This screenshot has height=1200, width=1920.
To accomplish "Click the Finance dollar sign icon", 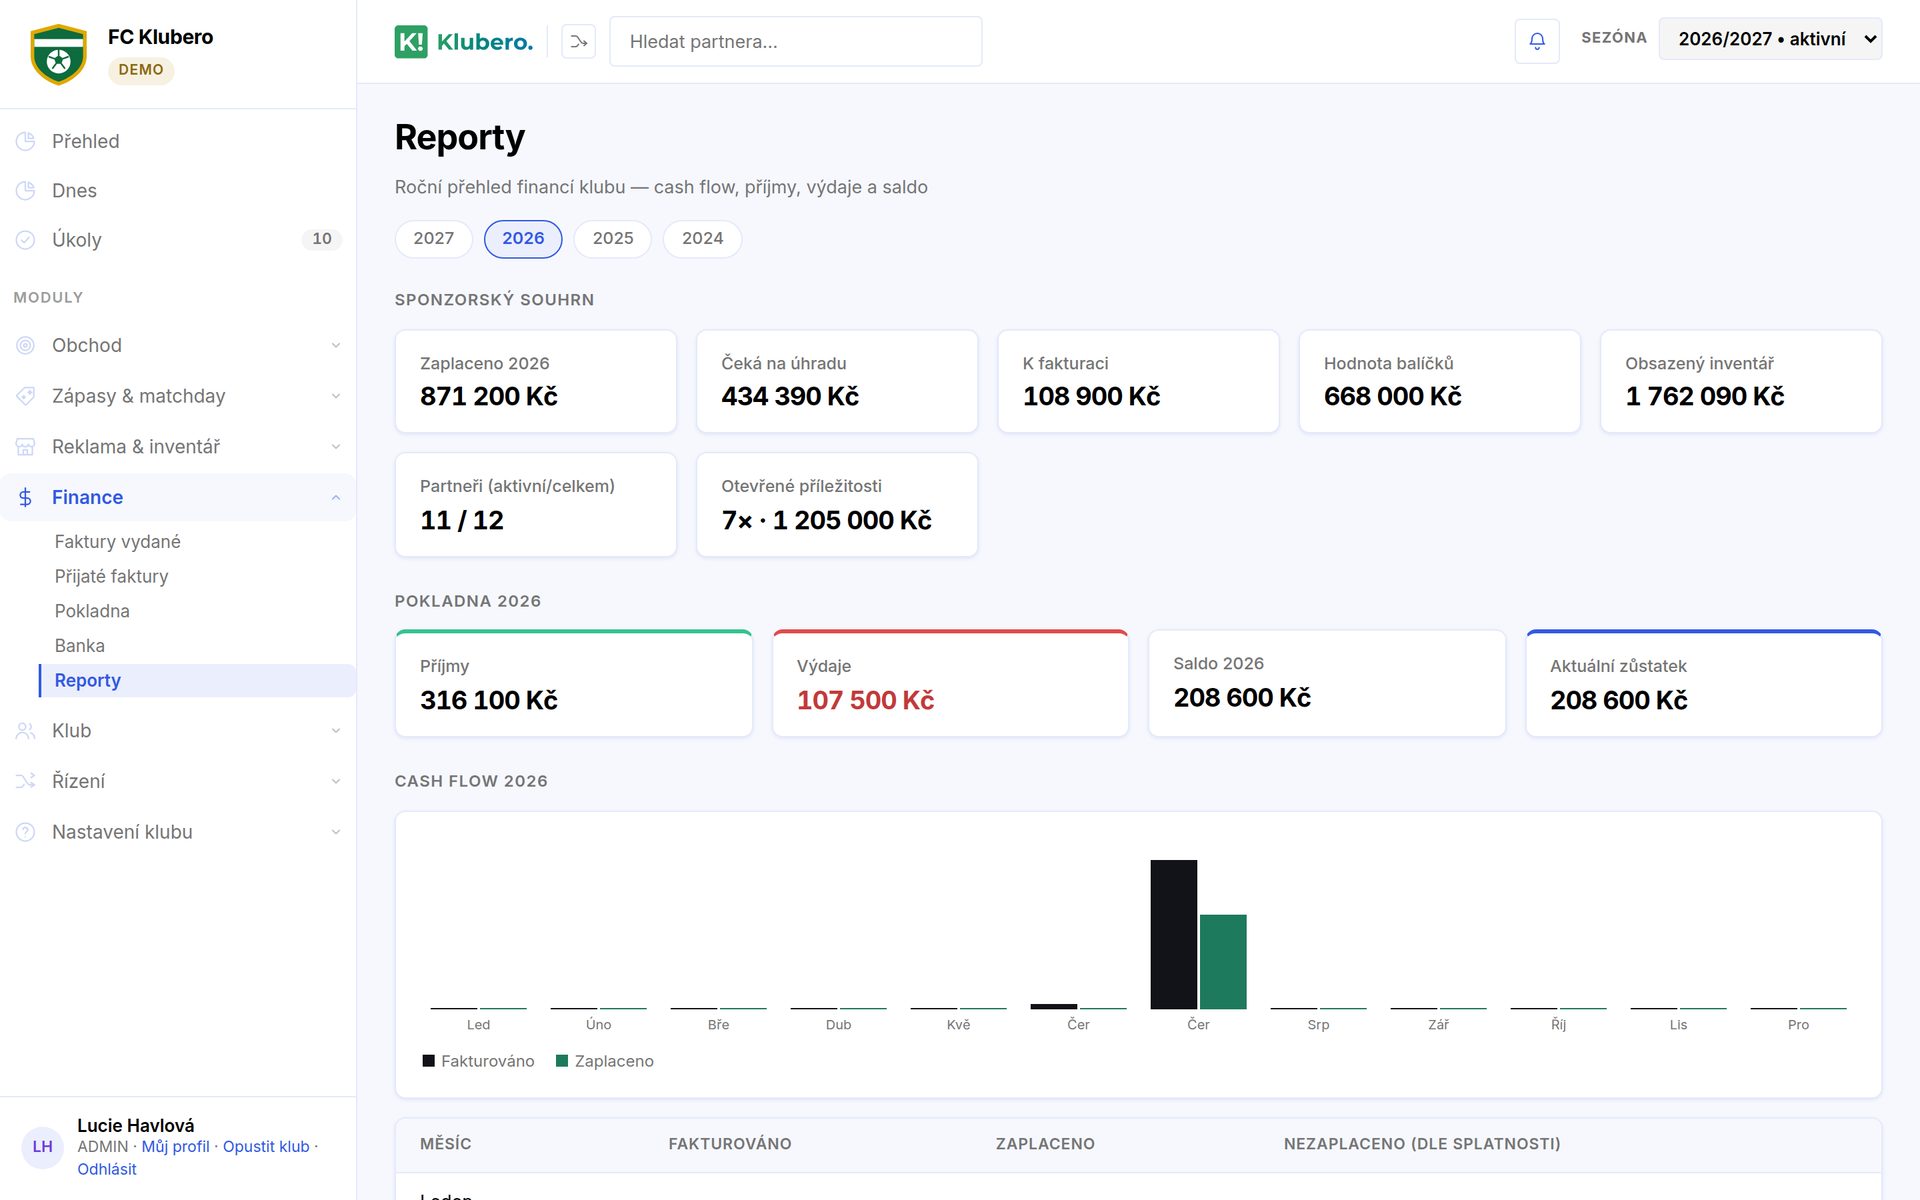I will (26, 497).
